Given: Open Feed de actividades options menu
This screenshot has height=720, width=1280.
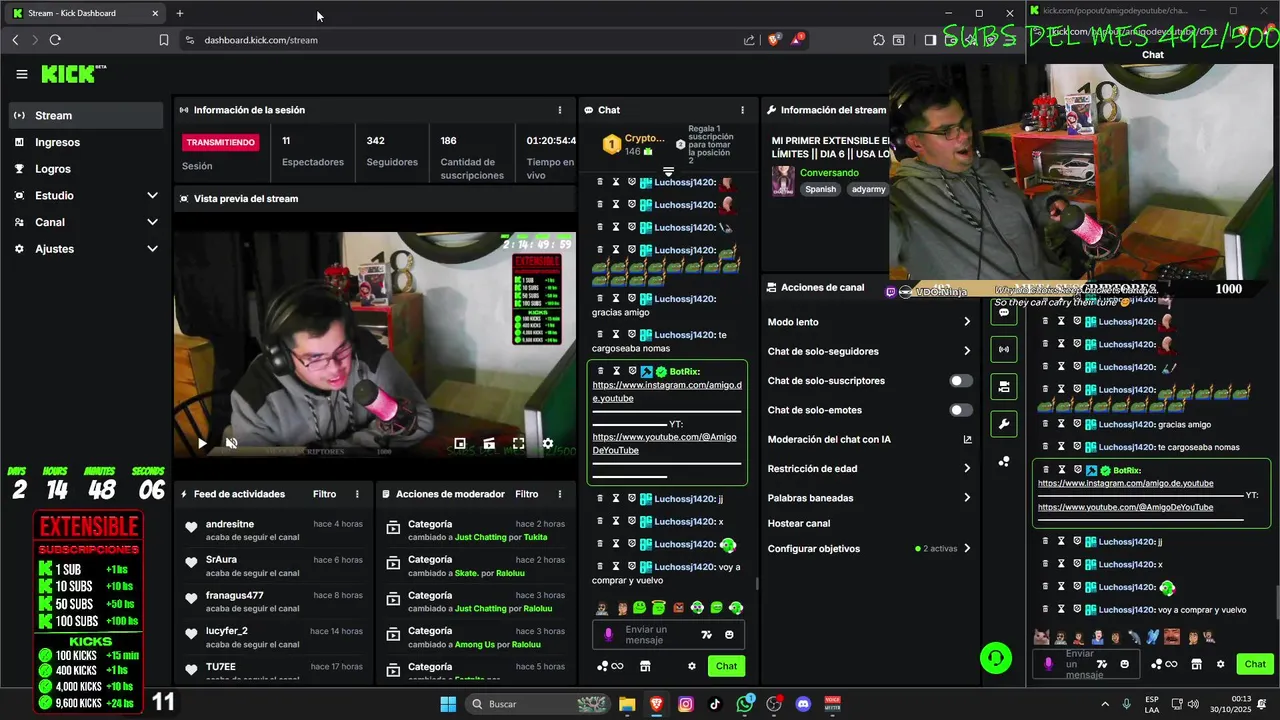Looking at the screenshot, I should click(x=357, y=494).
